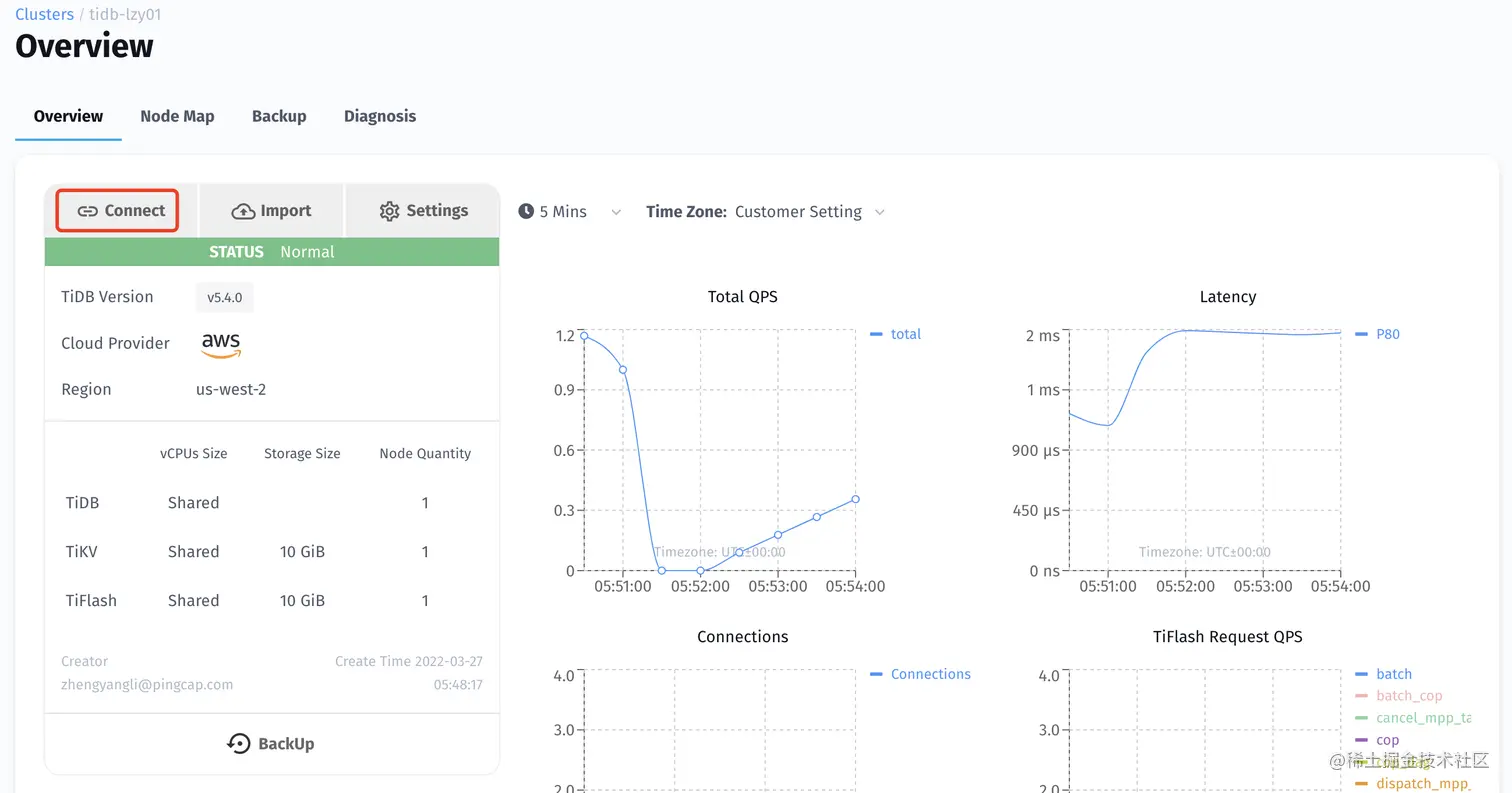
Task: Click the Node Quantity column header
Action: click(x=425, y=454)
